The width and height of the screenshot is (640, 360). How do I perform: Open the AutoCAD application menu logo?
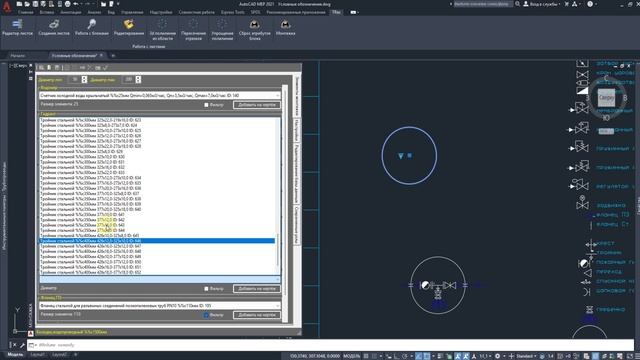(x=7, y=6)
